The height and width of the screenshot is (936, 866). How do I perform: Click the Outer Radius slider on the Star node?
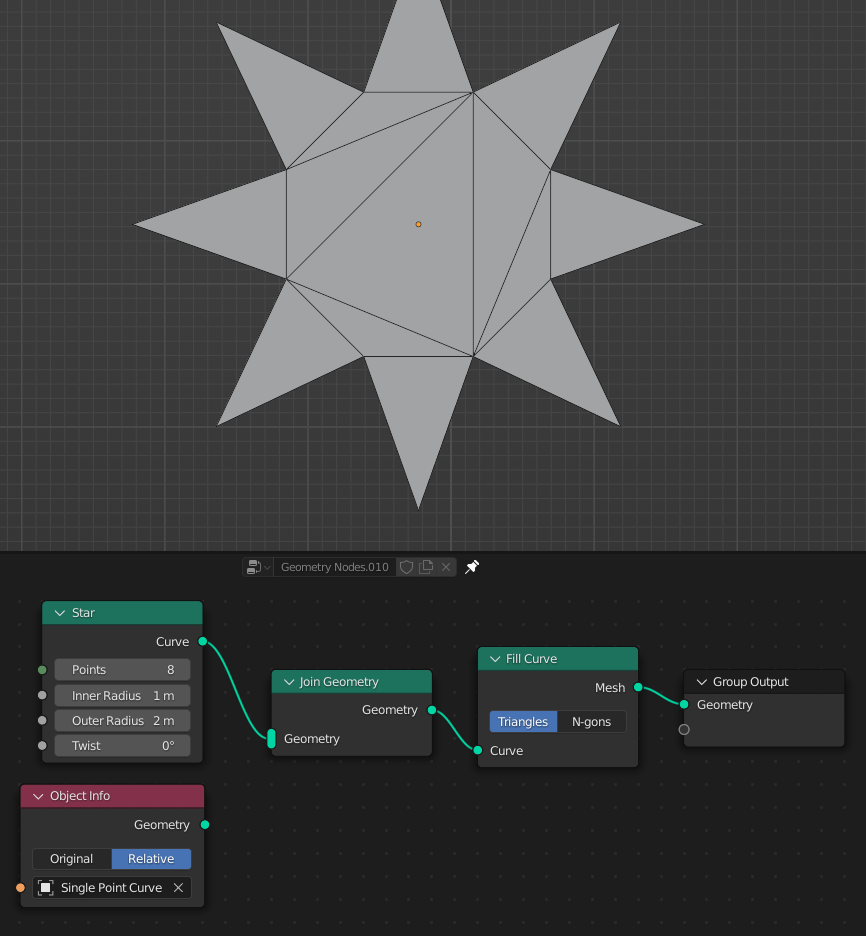coord(122,720)
